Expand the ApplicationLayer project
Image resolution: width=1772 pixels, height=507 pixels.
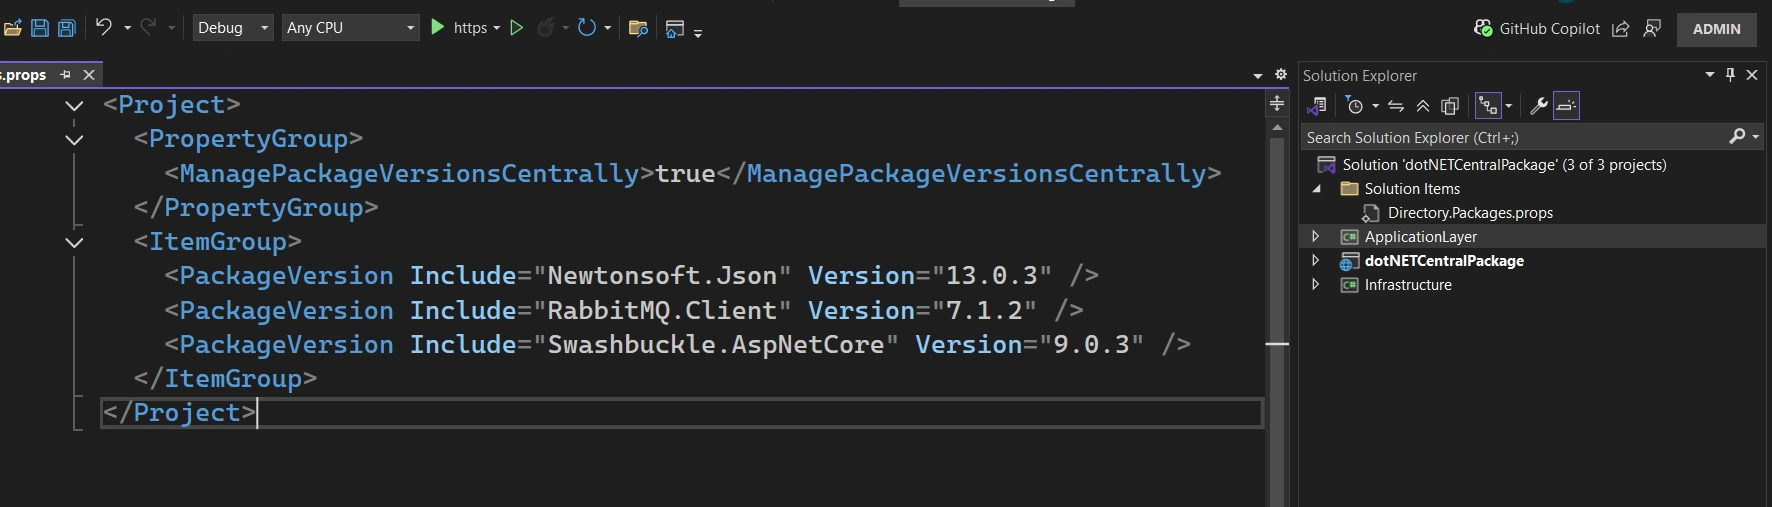pos(1316,237)
